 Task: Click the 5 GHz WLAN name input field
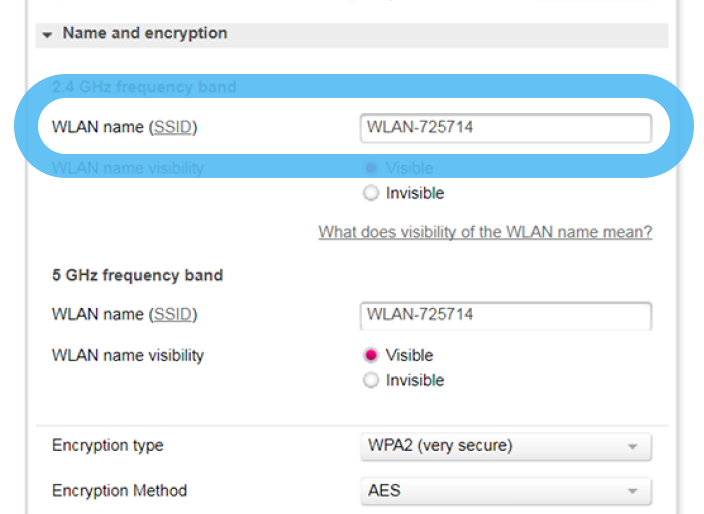pyautogui.click(x=505, y=315)
